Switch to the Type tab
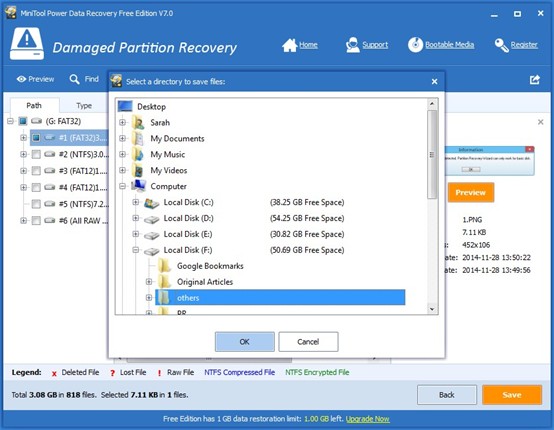The height and width of the screenshot is (430, 554). (84, 105)
